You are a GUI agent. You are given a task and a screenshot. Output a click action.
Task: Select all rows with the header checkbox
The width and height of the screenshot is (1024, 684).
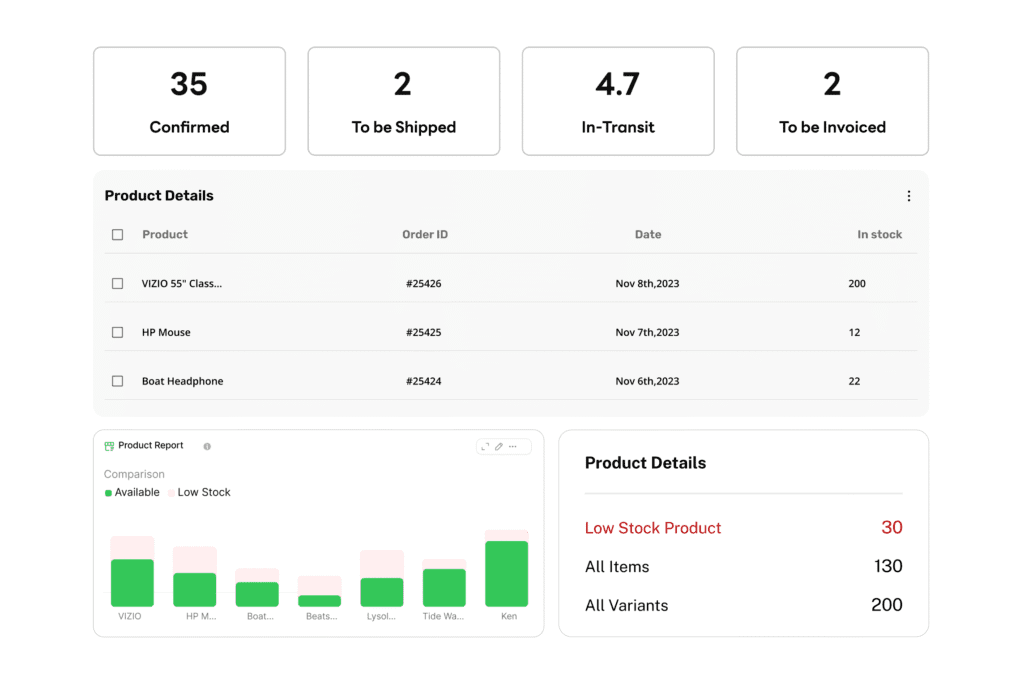pyautogui.click(x=117, y=234)
